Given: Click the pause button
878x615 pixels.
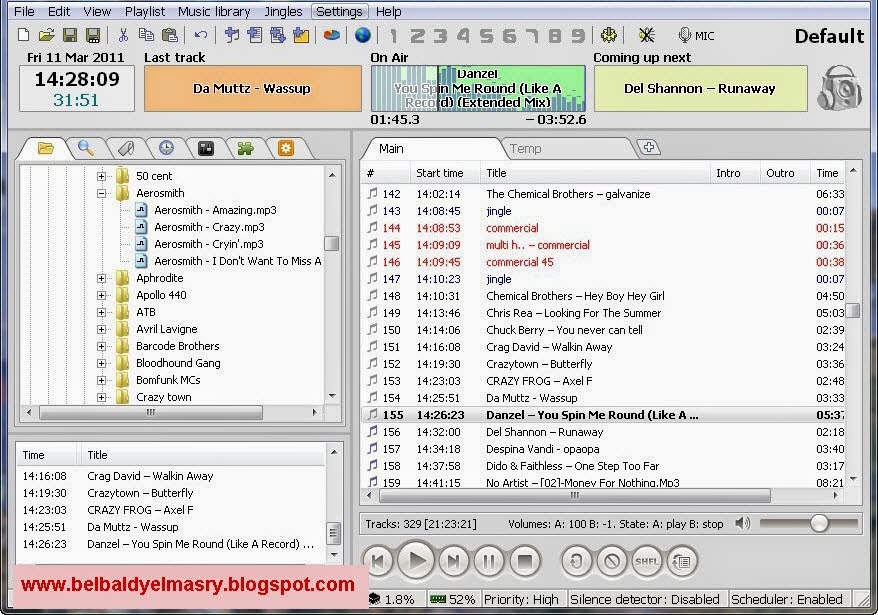Looking at the screenshot, I should tap(489, 561).
